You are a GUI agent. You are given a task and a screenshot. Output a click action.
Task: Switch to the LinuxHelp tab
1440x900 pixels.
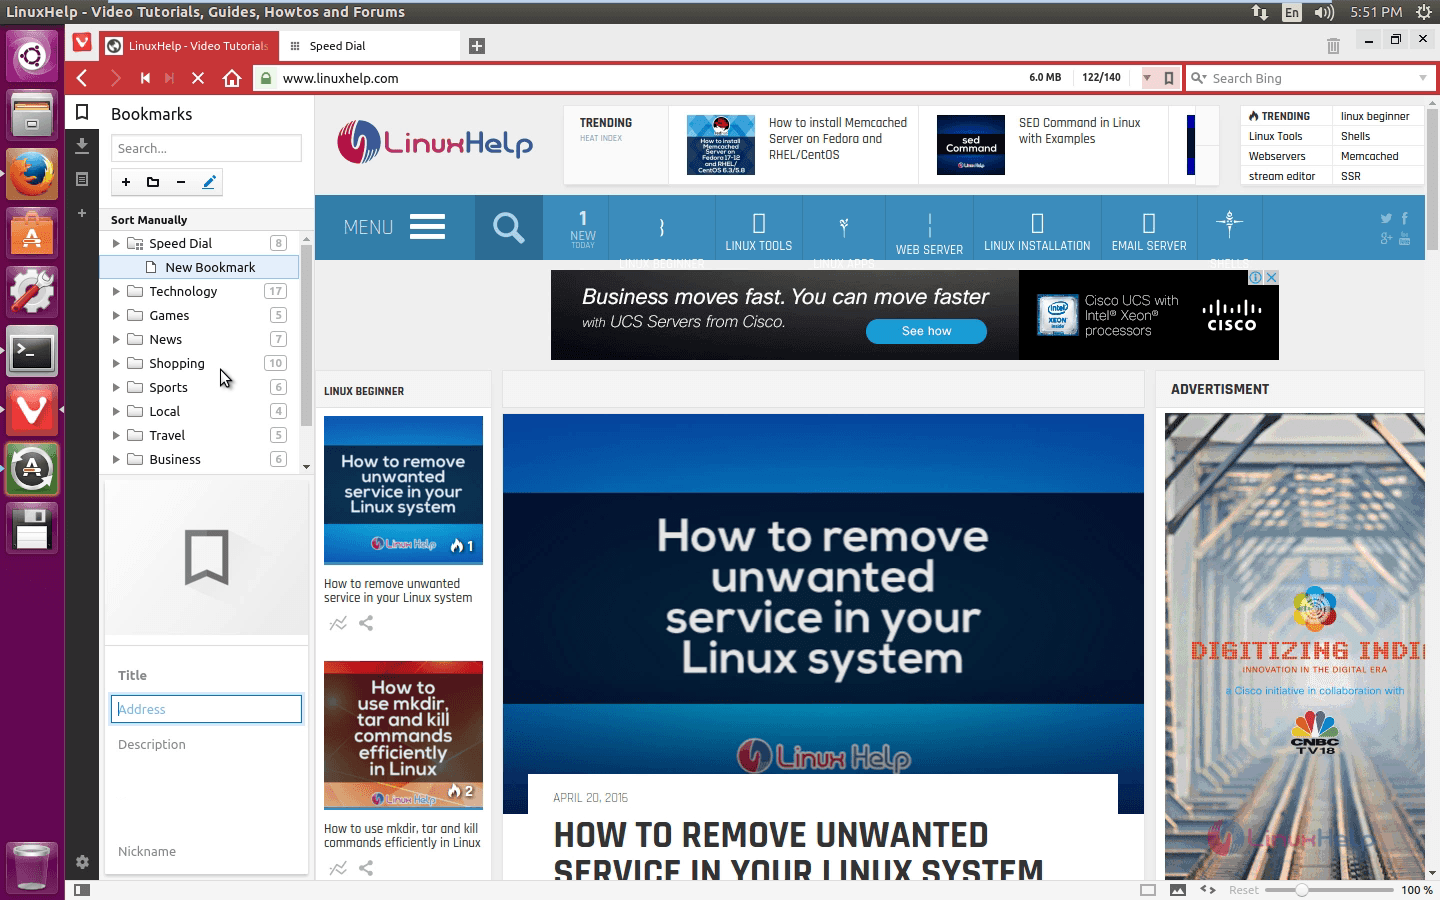[x=187, y=46]
